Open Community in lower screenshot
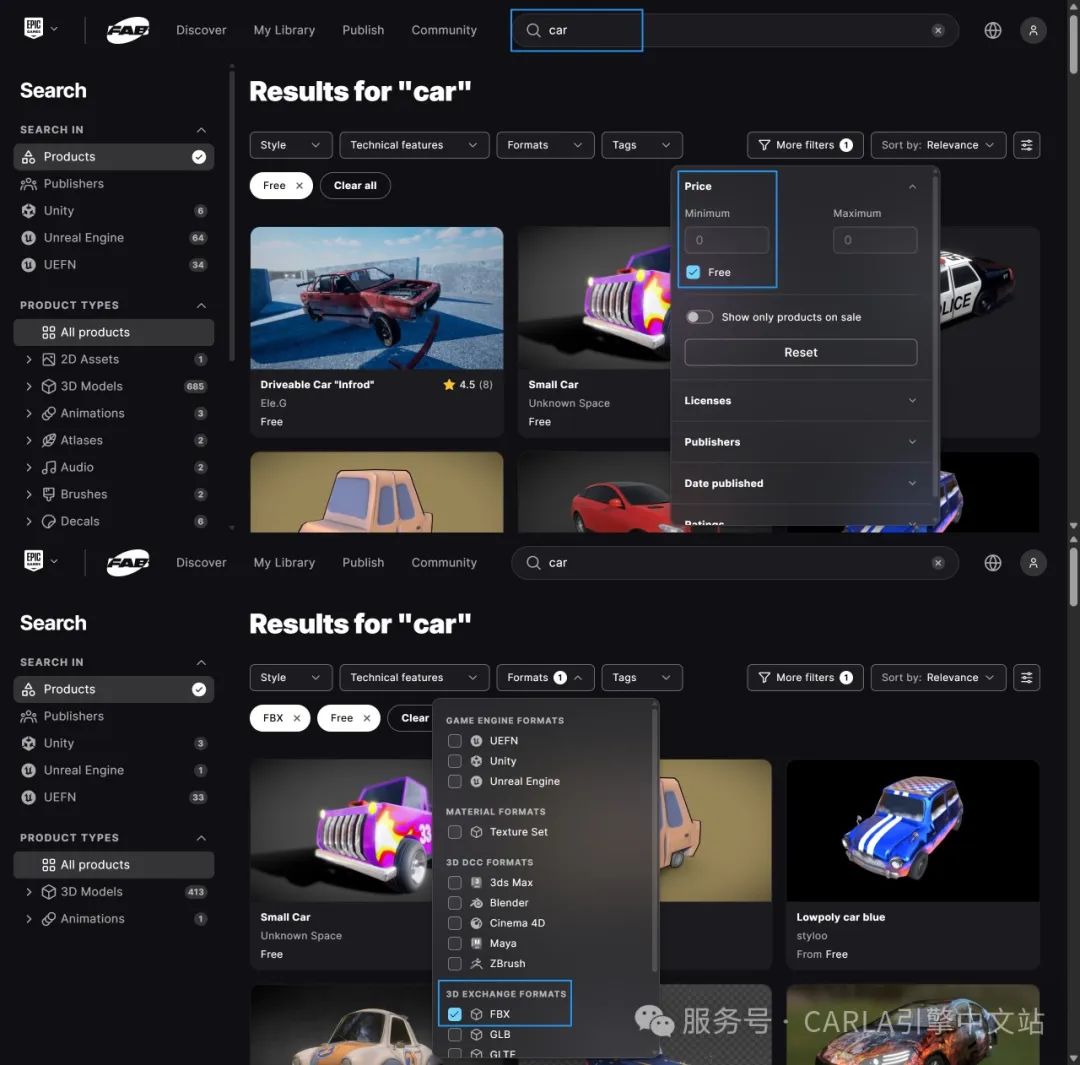The image size is (1080, 1065). (x=444, y=563)
